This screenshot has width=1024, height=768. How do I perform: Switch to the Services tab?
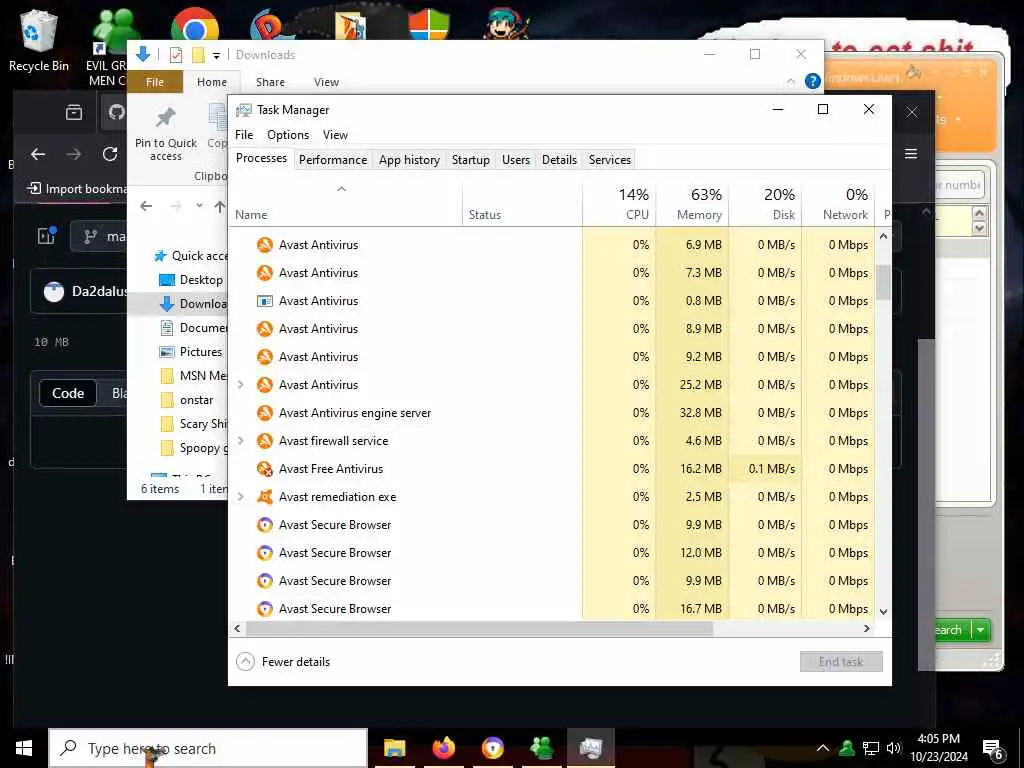click(610, 160)
